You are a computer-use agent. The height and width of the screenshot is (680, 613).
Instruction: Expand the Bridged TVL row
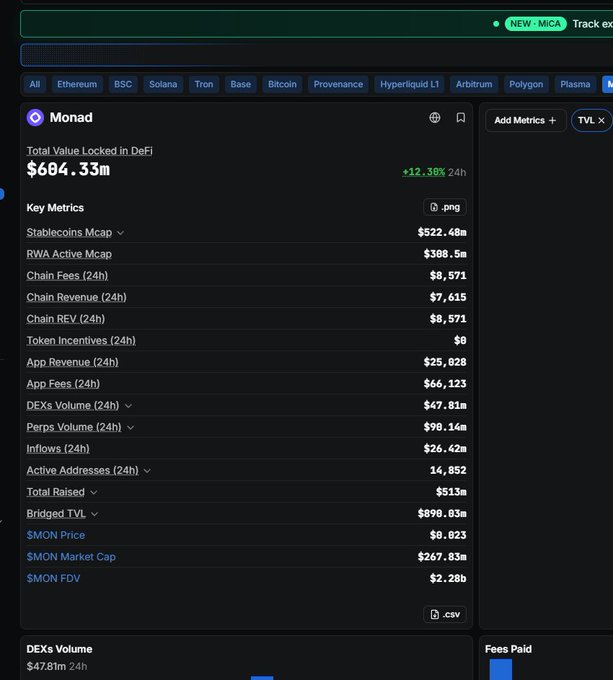(95, 514)
